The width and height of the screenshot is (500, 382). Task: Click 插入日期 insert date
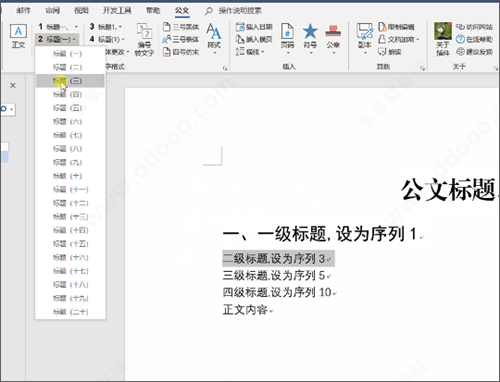coord(254,27)
